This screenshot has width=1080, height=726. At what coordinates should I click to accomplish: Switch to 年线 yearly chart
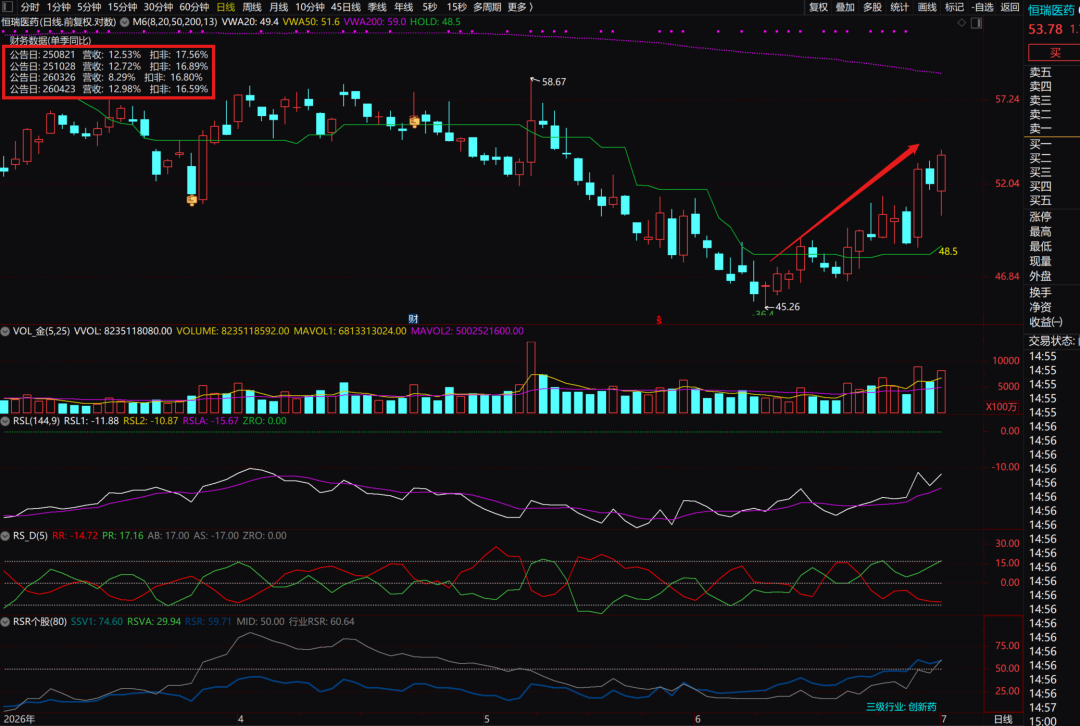coord(404,7)
